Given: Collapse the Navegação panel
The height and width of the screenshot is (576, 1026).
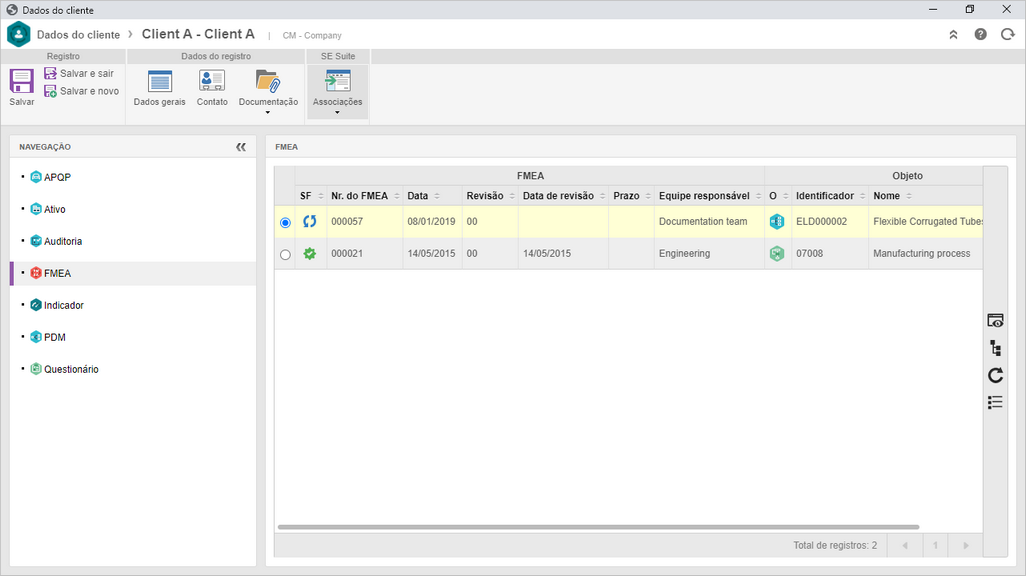Looking at the screenshot, I should (241, 147).
